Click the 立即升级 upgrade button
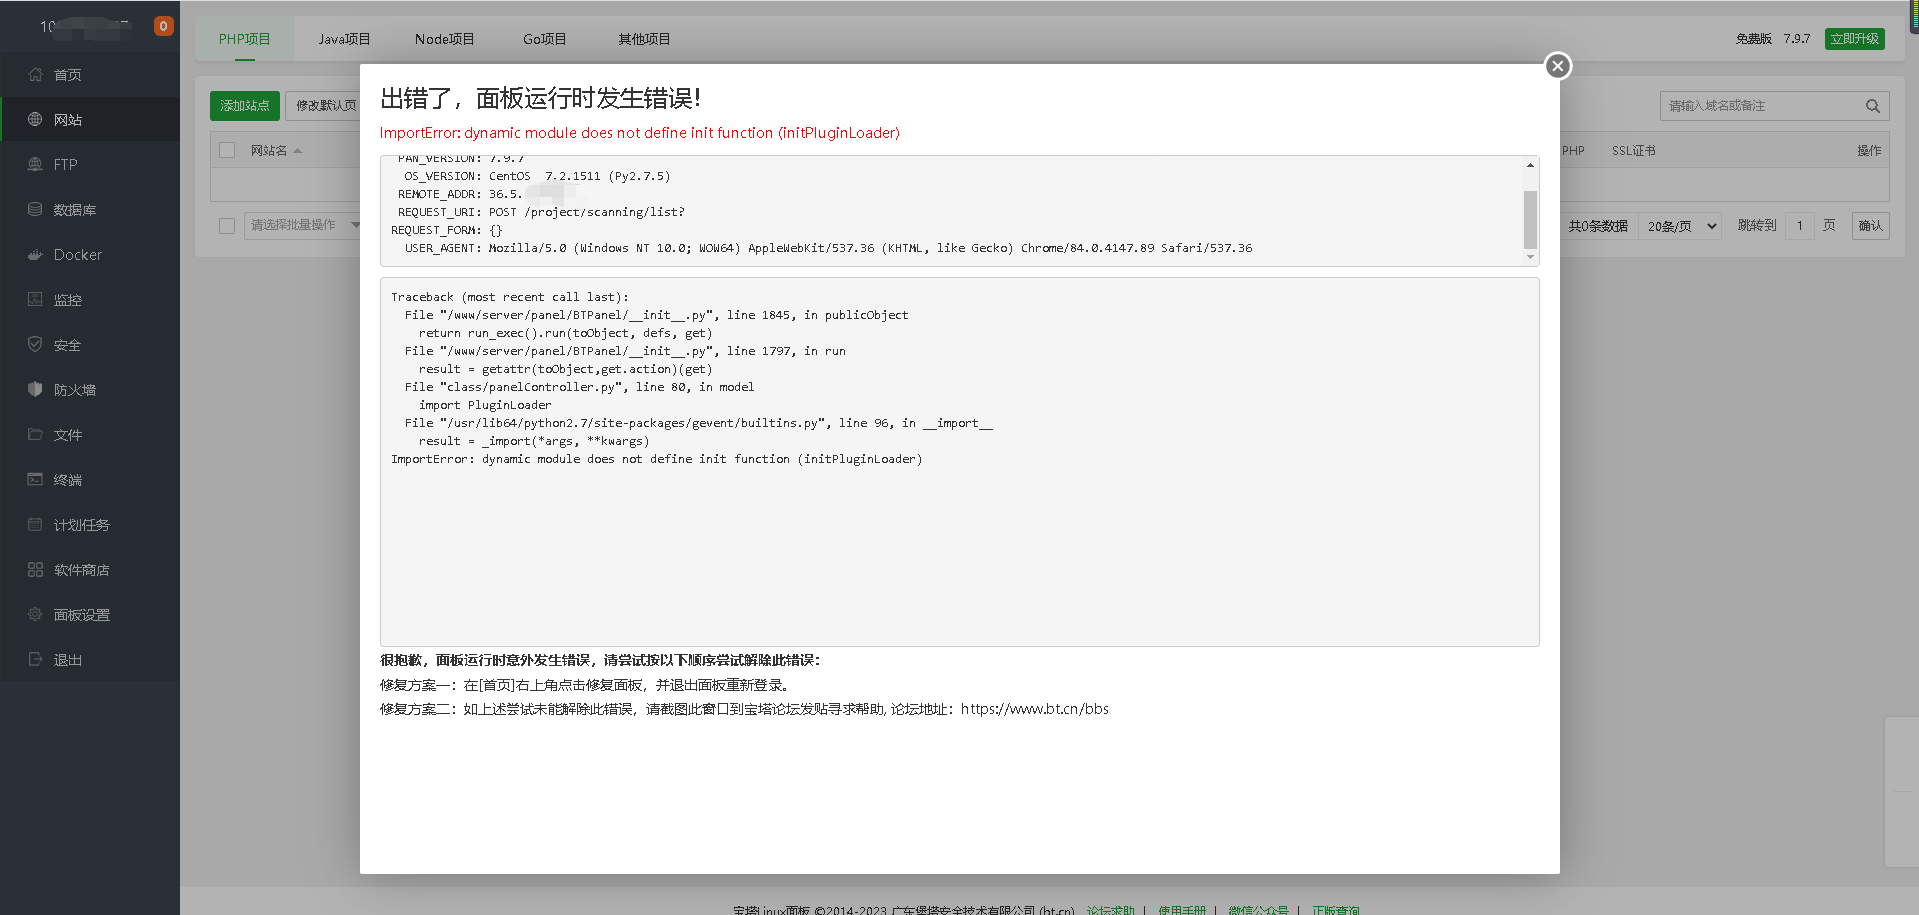Image resolution: width=1919 pixels, height=915 pixels. coord(1855,39)
